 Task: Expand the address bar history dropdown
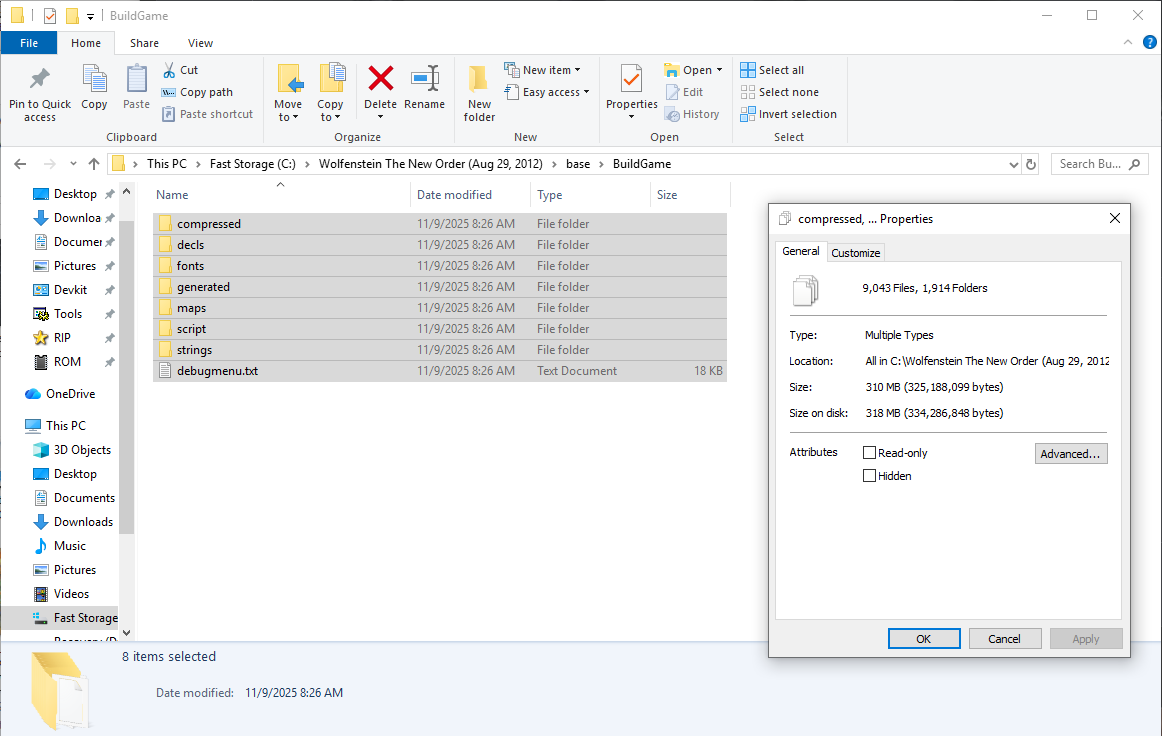[x=1014, y=164]
